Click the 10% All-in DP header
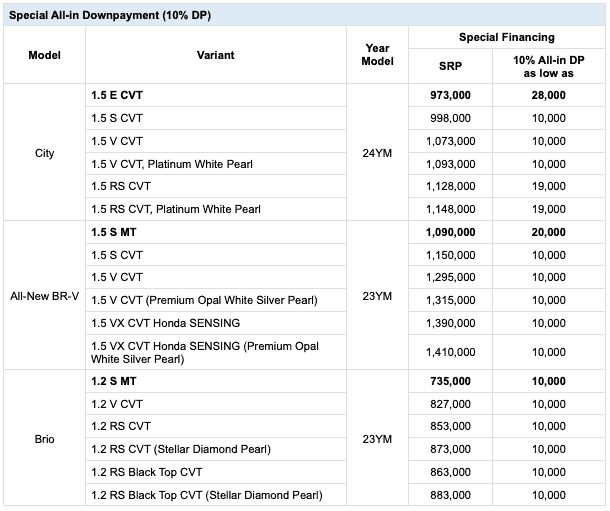Viewport: 610px width, 511px height. [548, 65]
